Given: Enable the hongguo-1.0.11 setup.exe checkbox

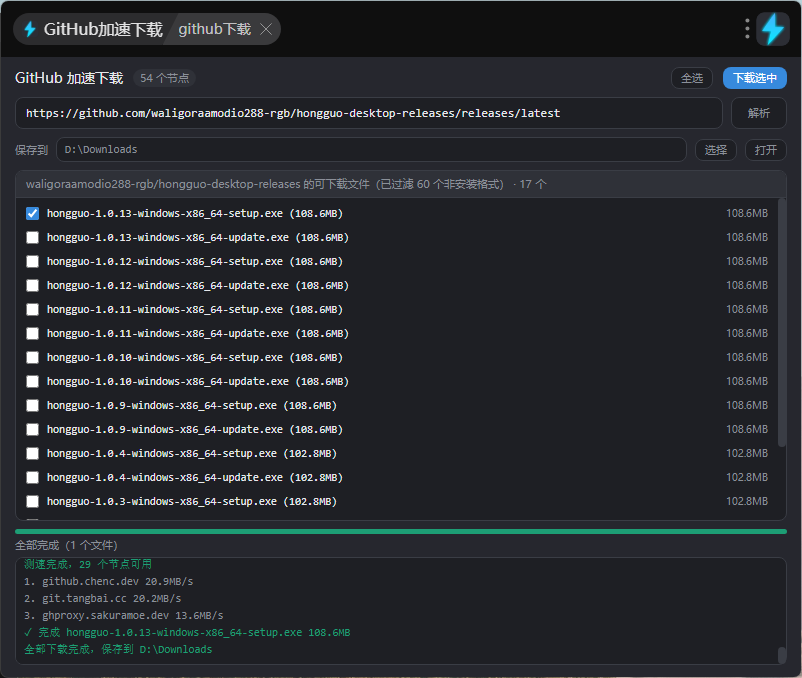Looking at the screenshot, I should point(32,309).
